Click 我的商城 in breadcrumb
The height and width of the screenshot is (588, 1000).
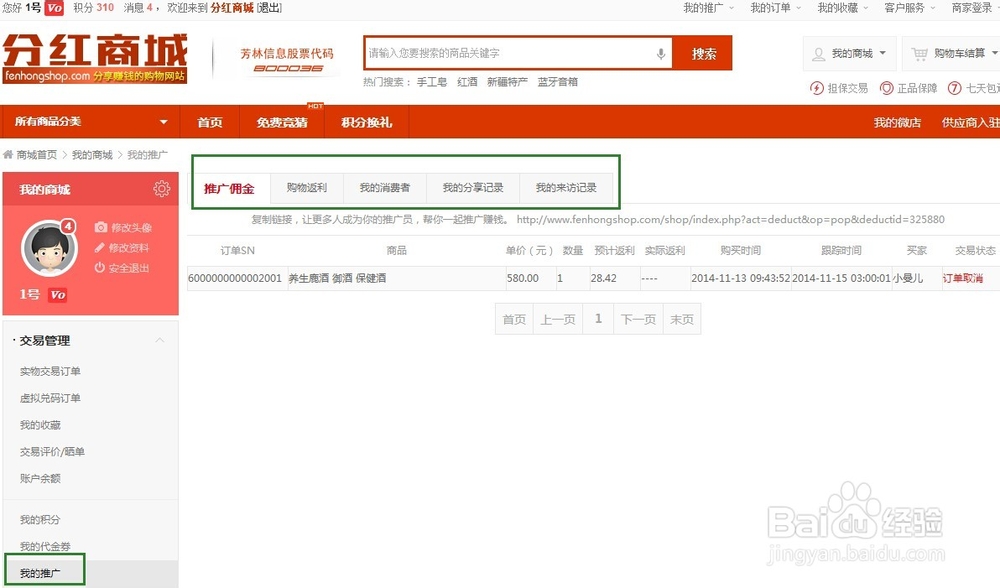pos(92,154)
